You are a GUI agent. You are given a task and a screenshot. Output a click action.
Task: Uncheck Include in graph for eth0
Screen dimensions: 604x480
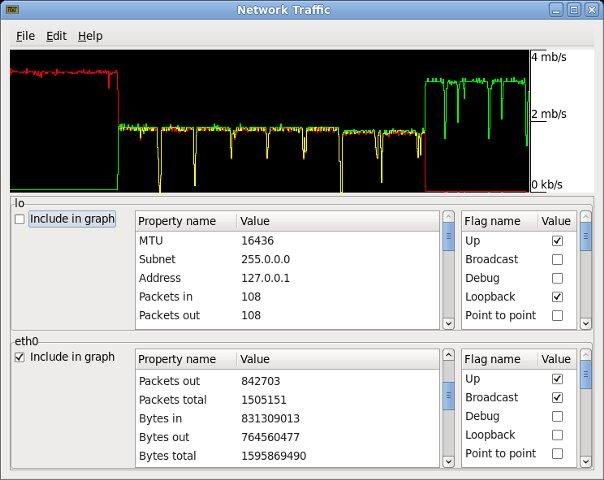[20, 357]
